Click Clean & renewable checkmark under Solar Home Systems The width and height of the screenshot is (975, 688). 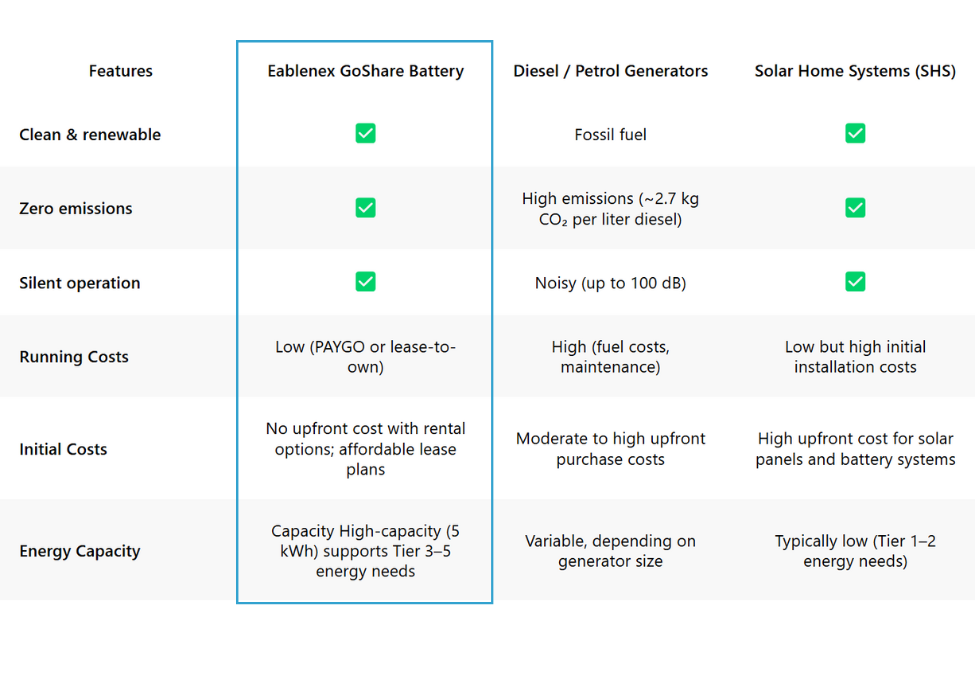[x=855, y=133]
